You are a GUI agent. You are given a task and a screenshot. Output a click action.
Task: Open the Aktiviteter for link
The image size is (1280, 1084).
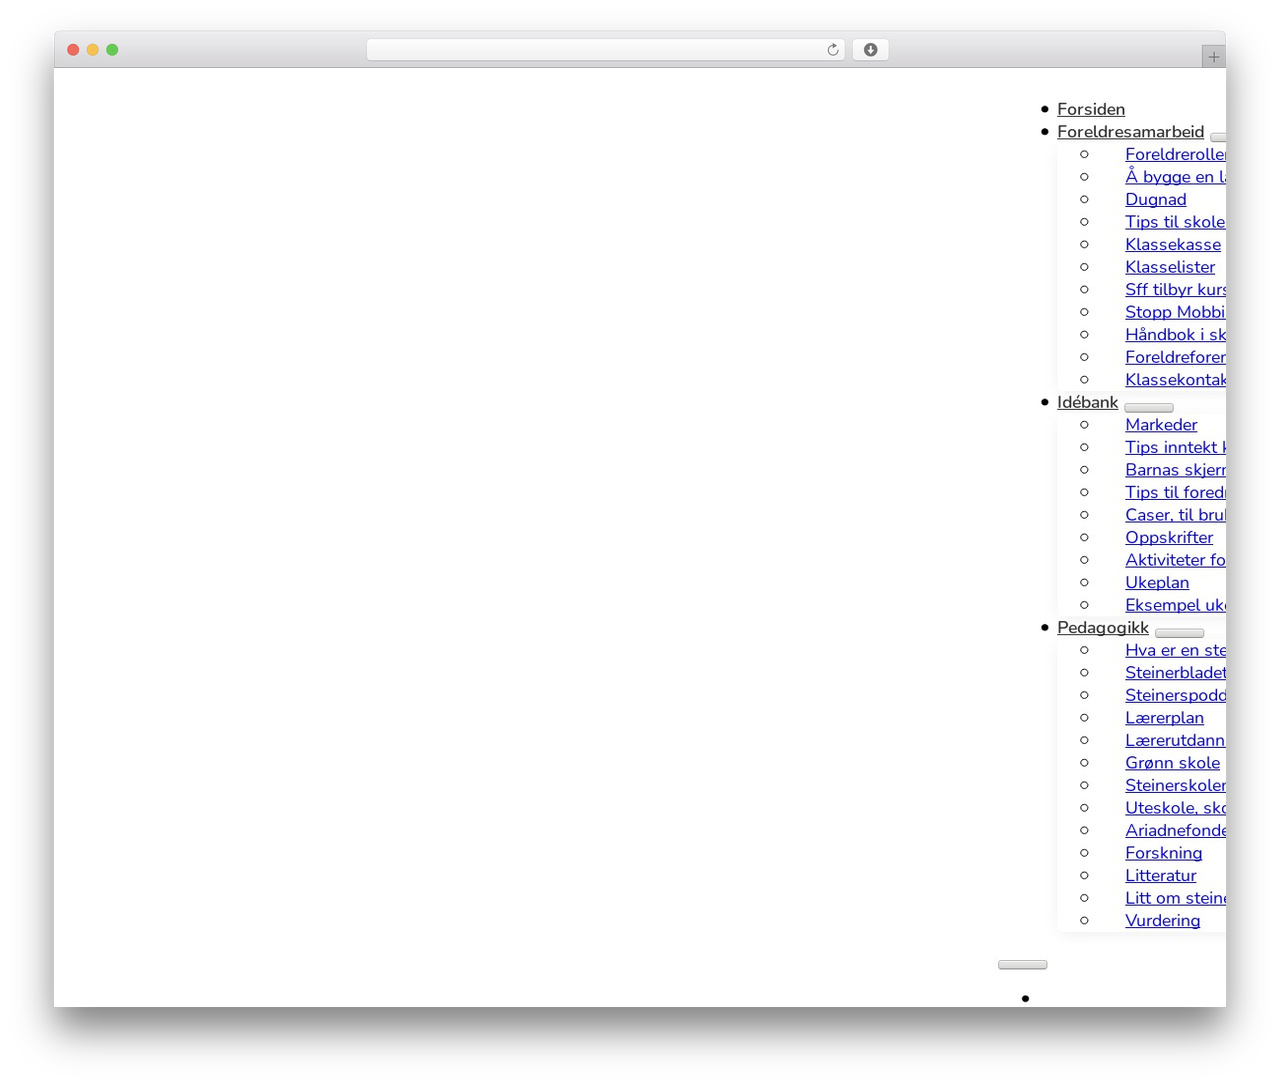click(x=1175, y=559)
